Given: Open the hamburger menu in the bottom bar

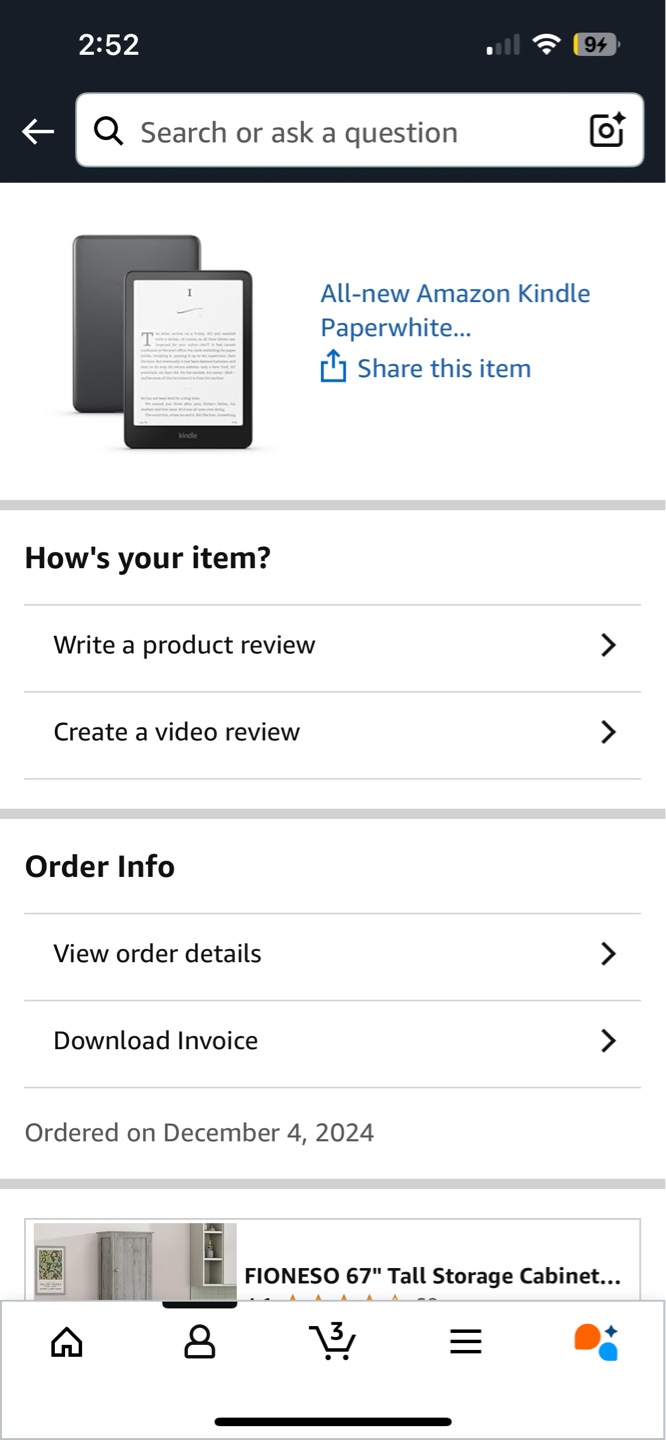Looking at the screenshot, I should [x=465, y=1341].
